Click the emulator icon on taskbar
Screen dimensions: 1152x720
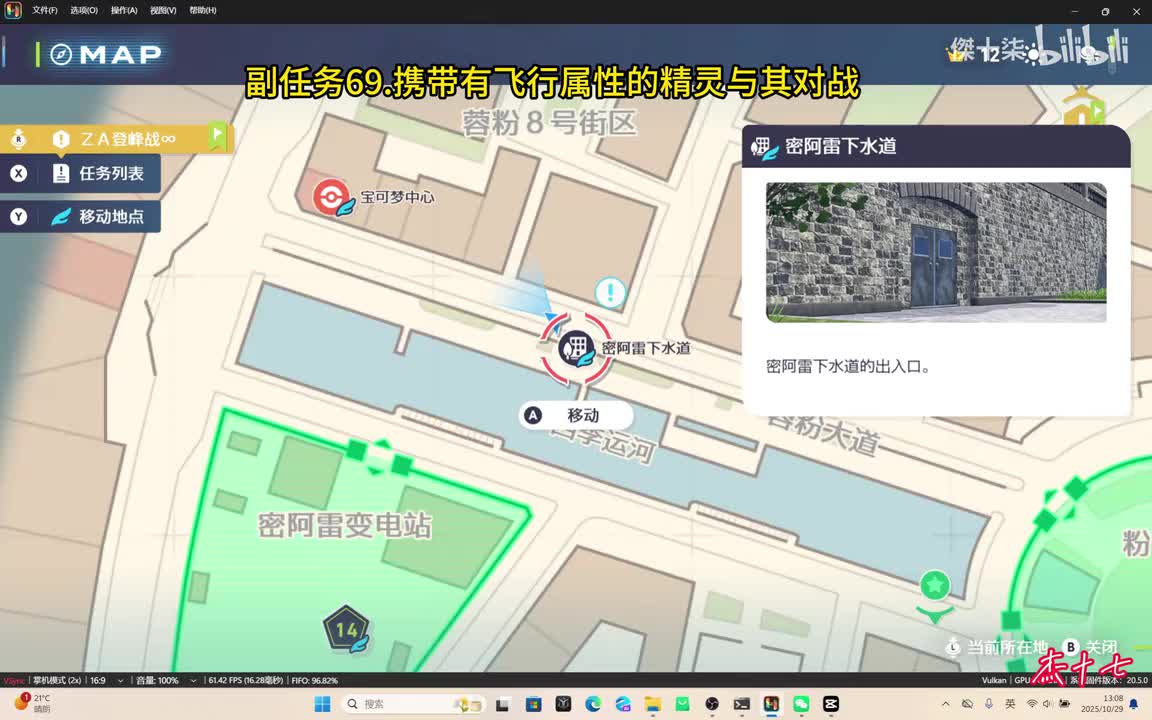pos(771,704)
